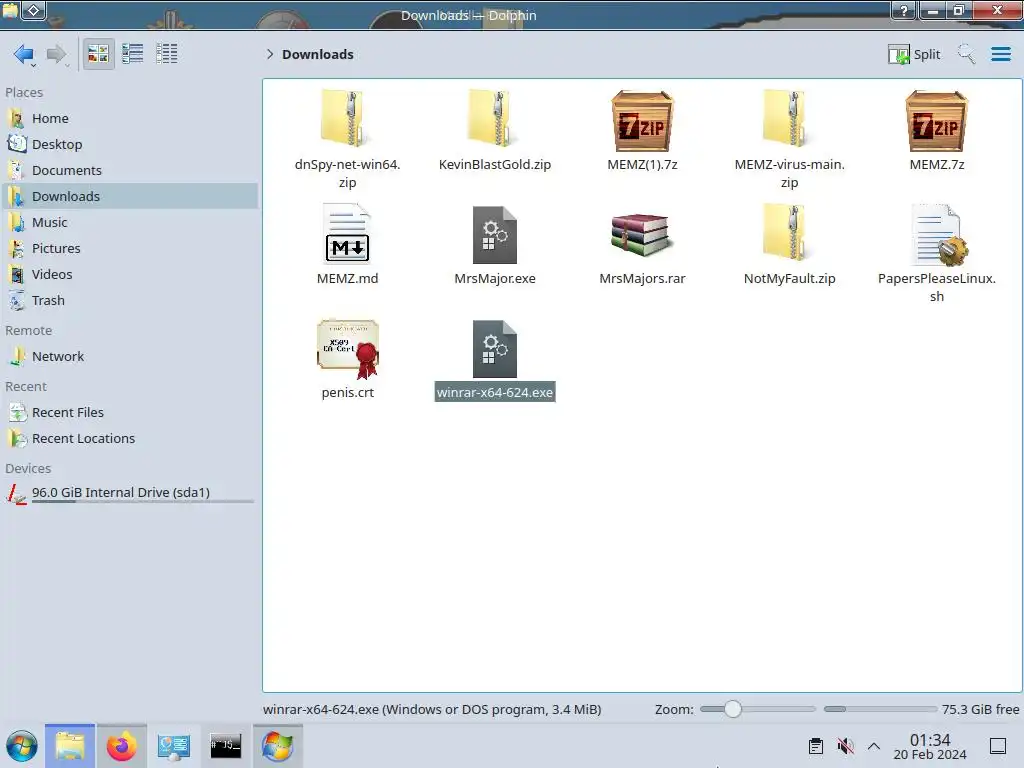
Task: Open Videos in Places
Action: tap(131, 275)
